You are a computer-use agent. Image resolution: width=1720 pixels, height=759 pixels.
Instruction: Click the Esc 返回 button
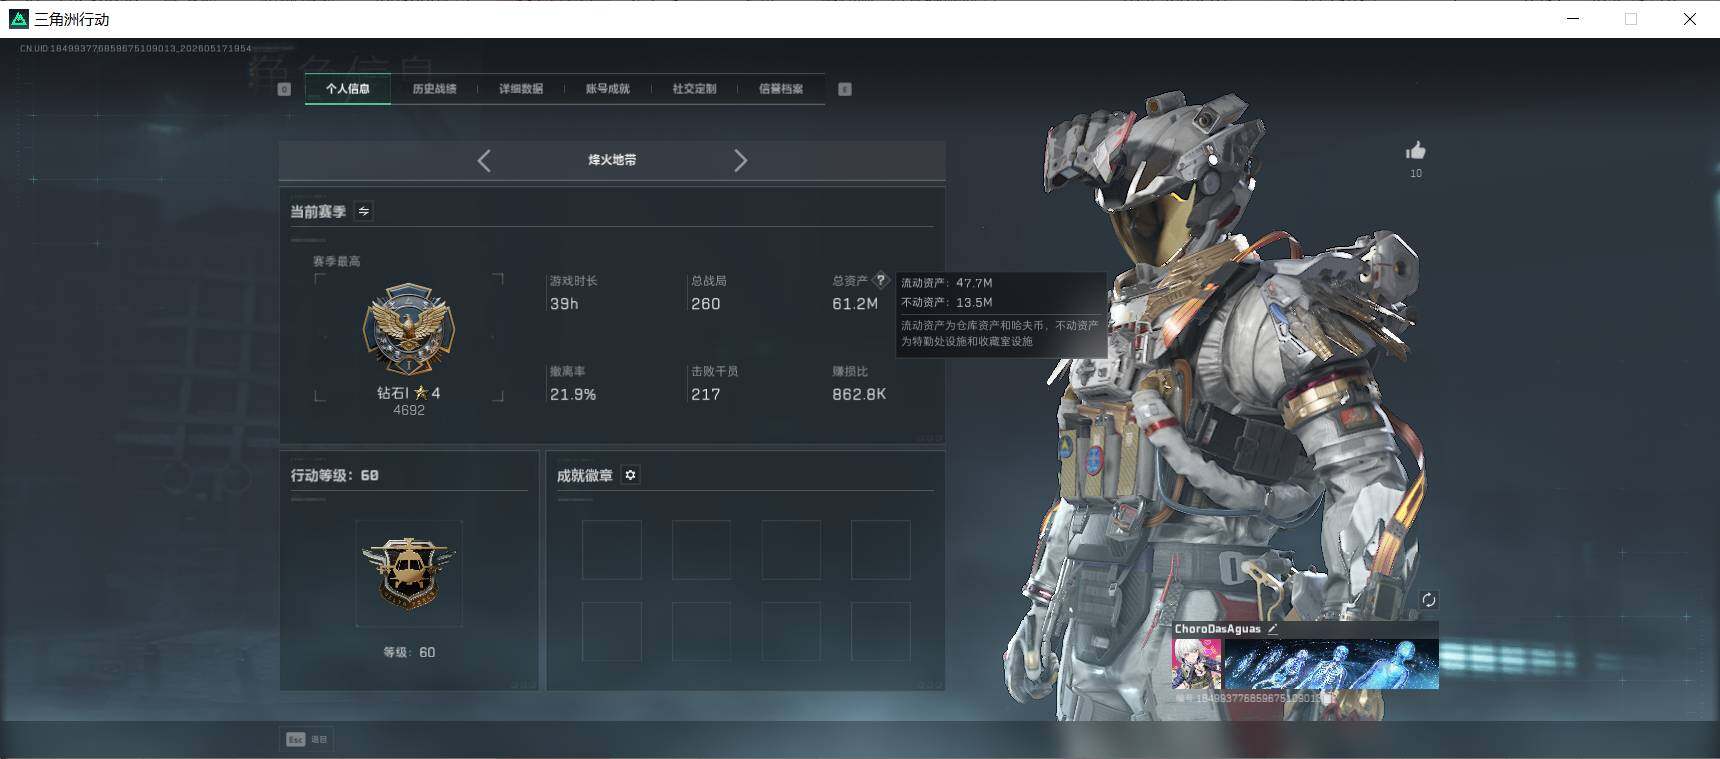tap(307, 739)
